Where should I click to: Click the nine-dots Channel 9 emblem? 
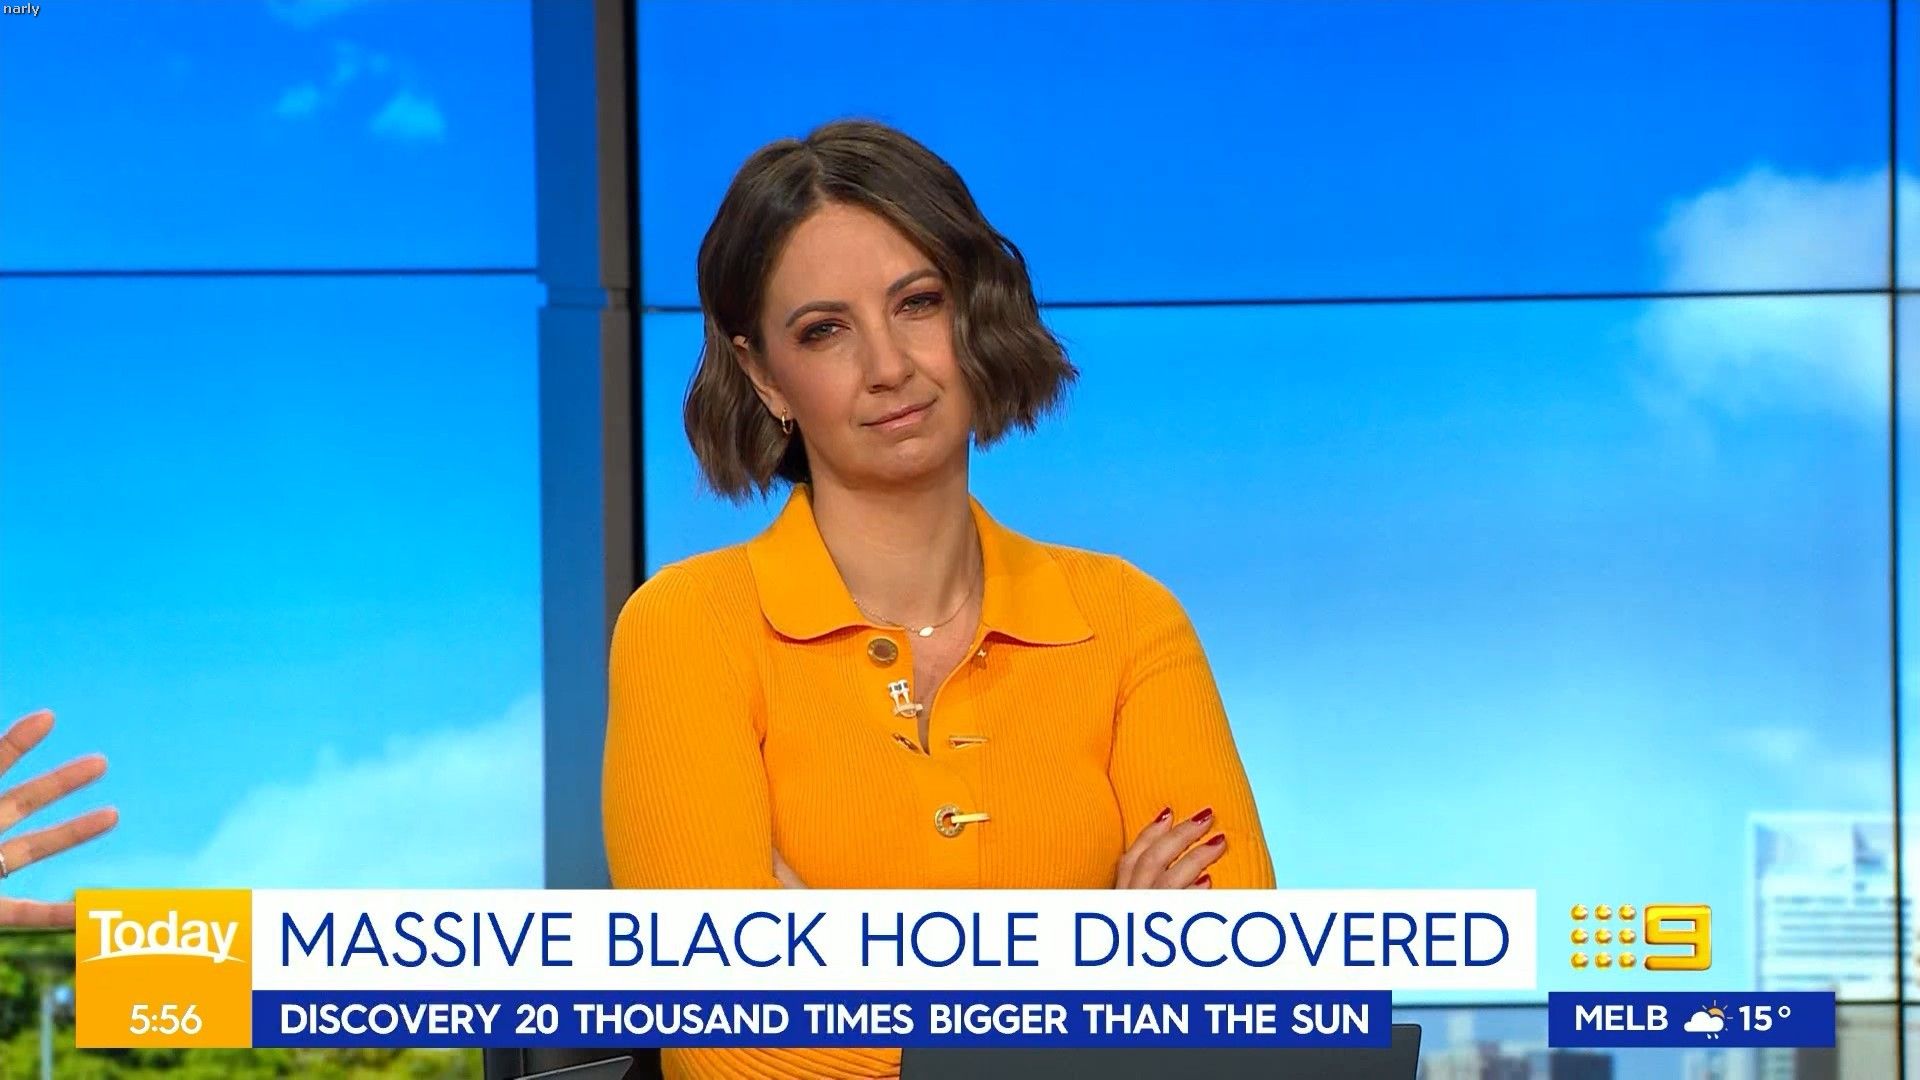pyautogui.click(x=1603, y=937)
